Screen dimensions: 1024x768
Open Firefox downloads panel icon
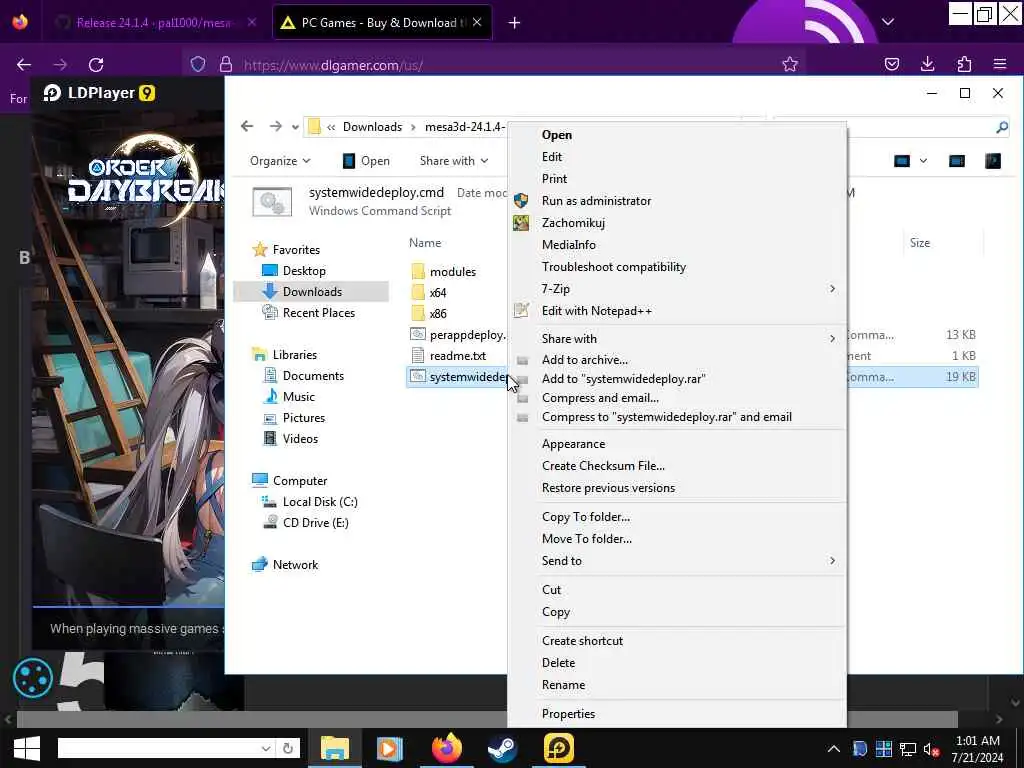point(927,64)
